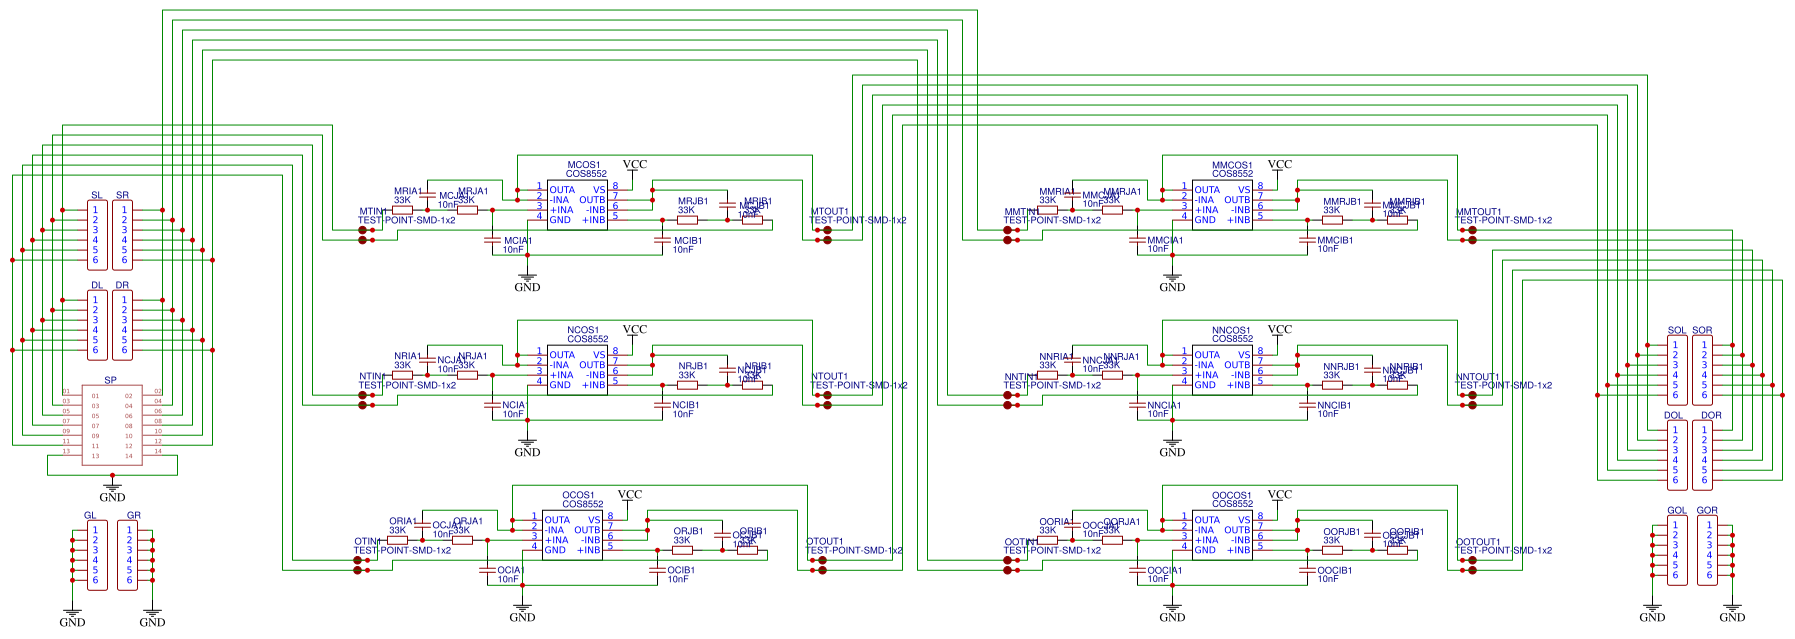Select the OOCIA1 10nF capacitor
The width and height of the screenshot is (1795, 639).
(x=1137, y=570)
